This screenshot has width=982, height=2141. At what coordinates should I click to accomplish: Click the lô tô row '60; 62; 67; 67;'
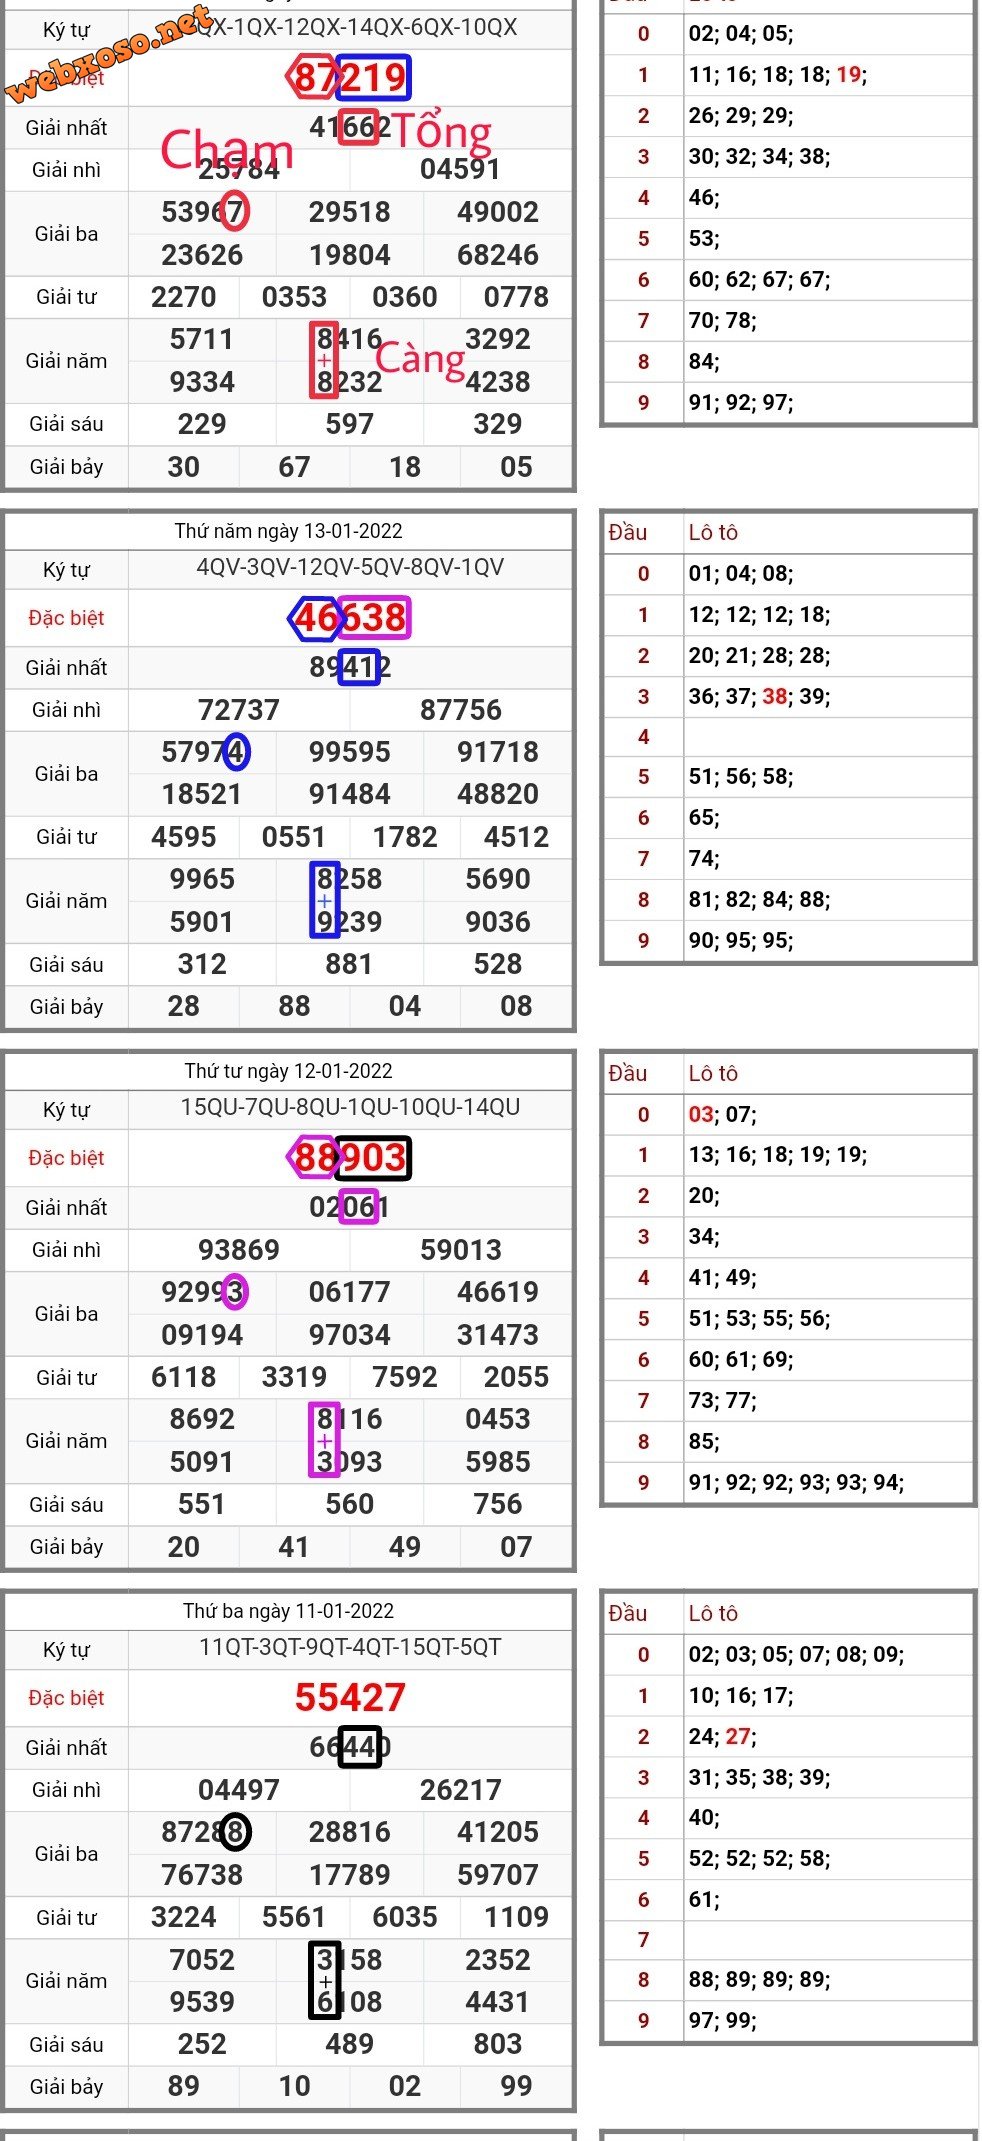point(759,280)
